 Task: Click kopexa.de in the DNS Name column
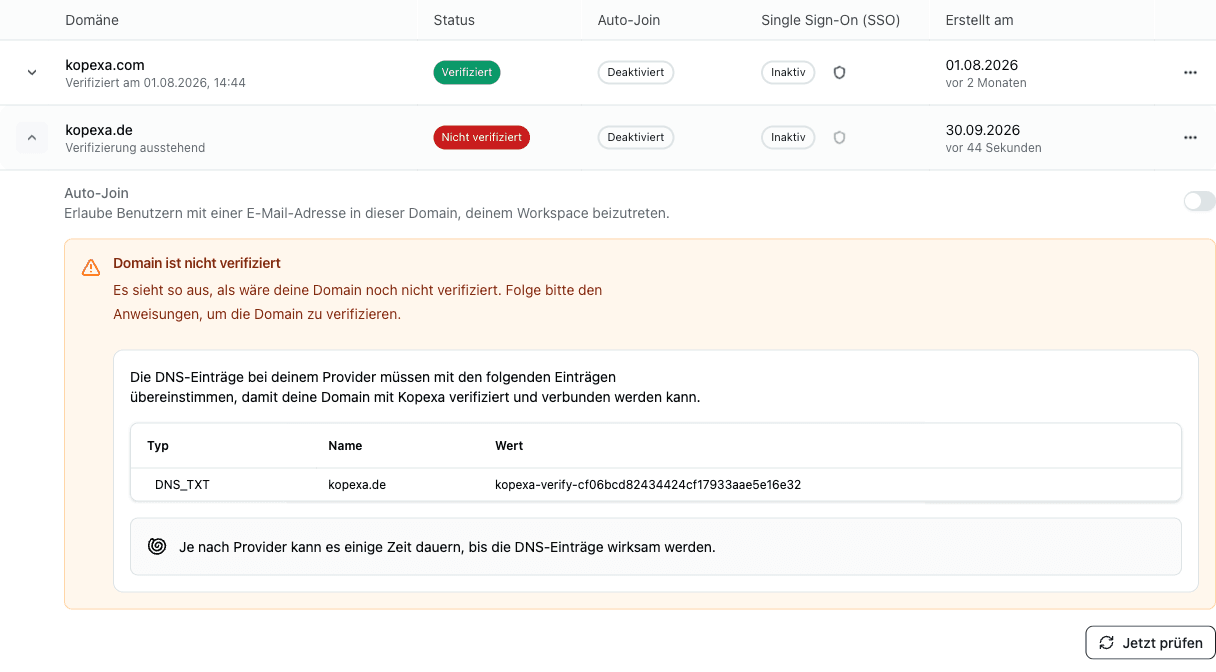(x=357, y=485)
